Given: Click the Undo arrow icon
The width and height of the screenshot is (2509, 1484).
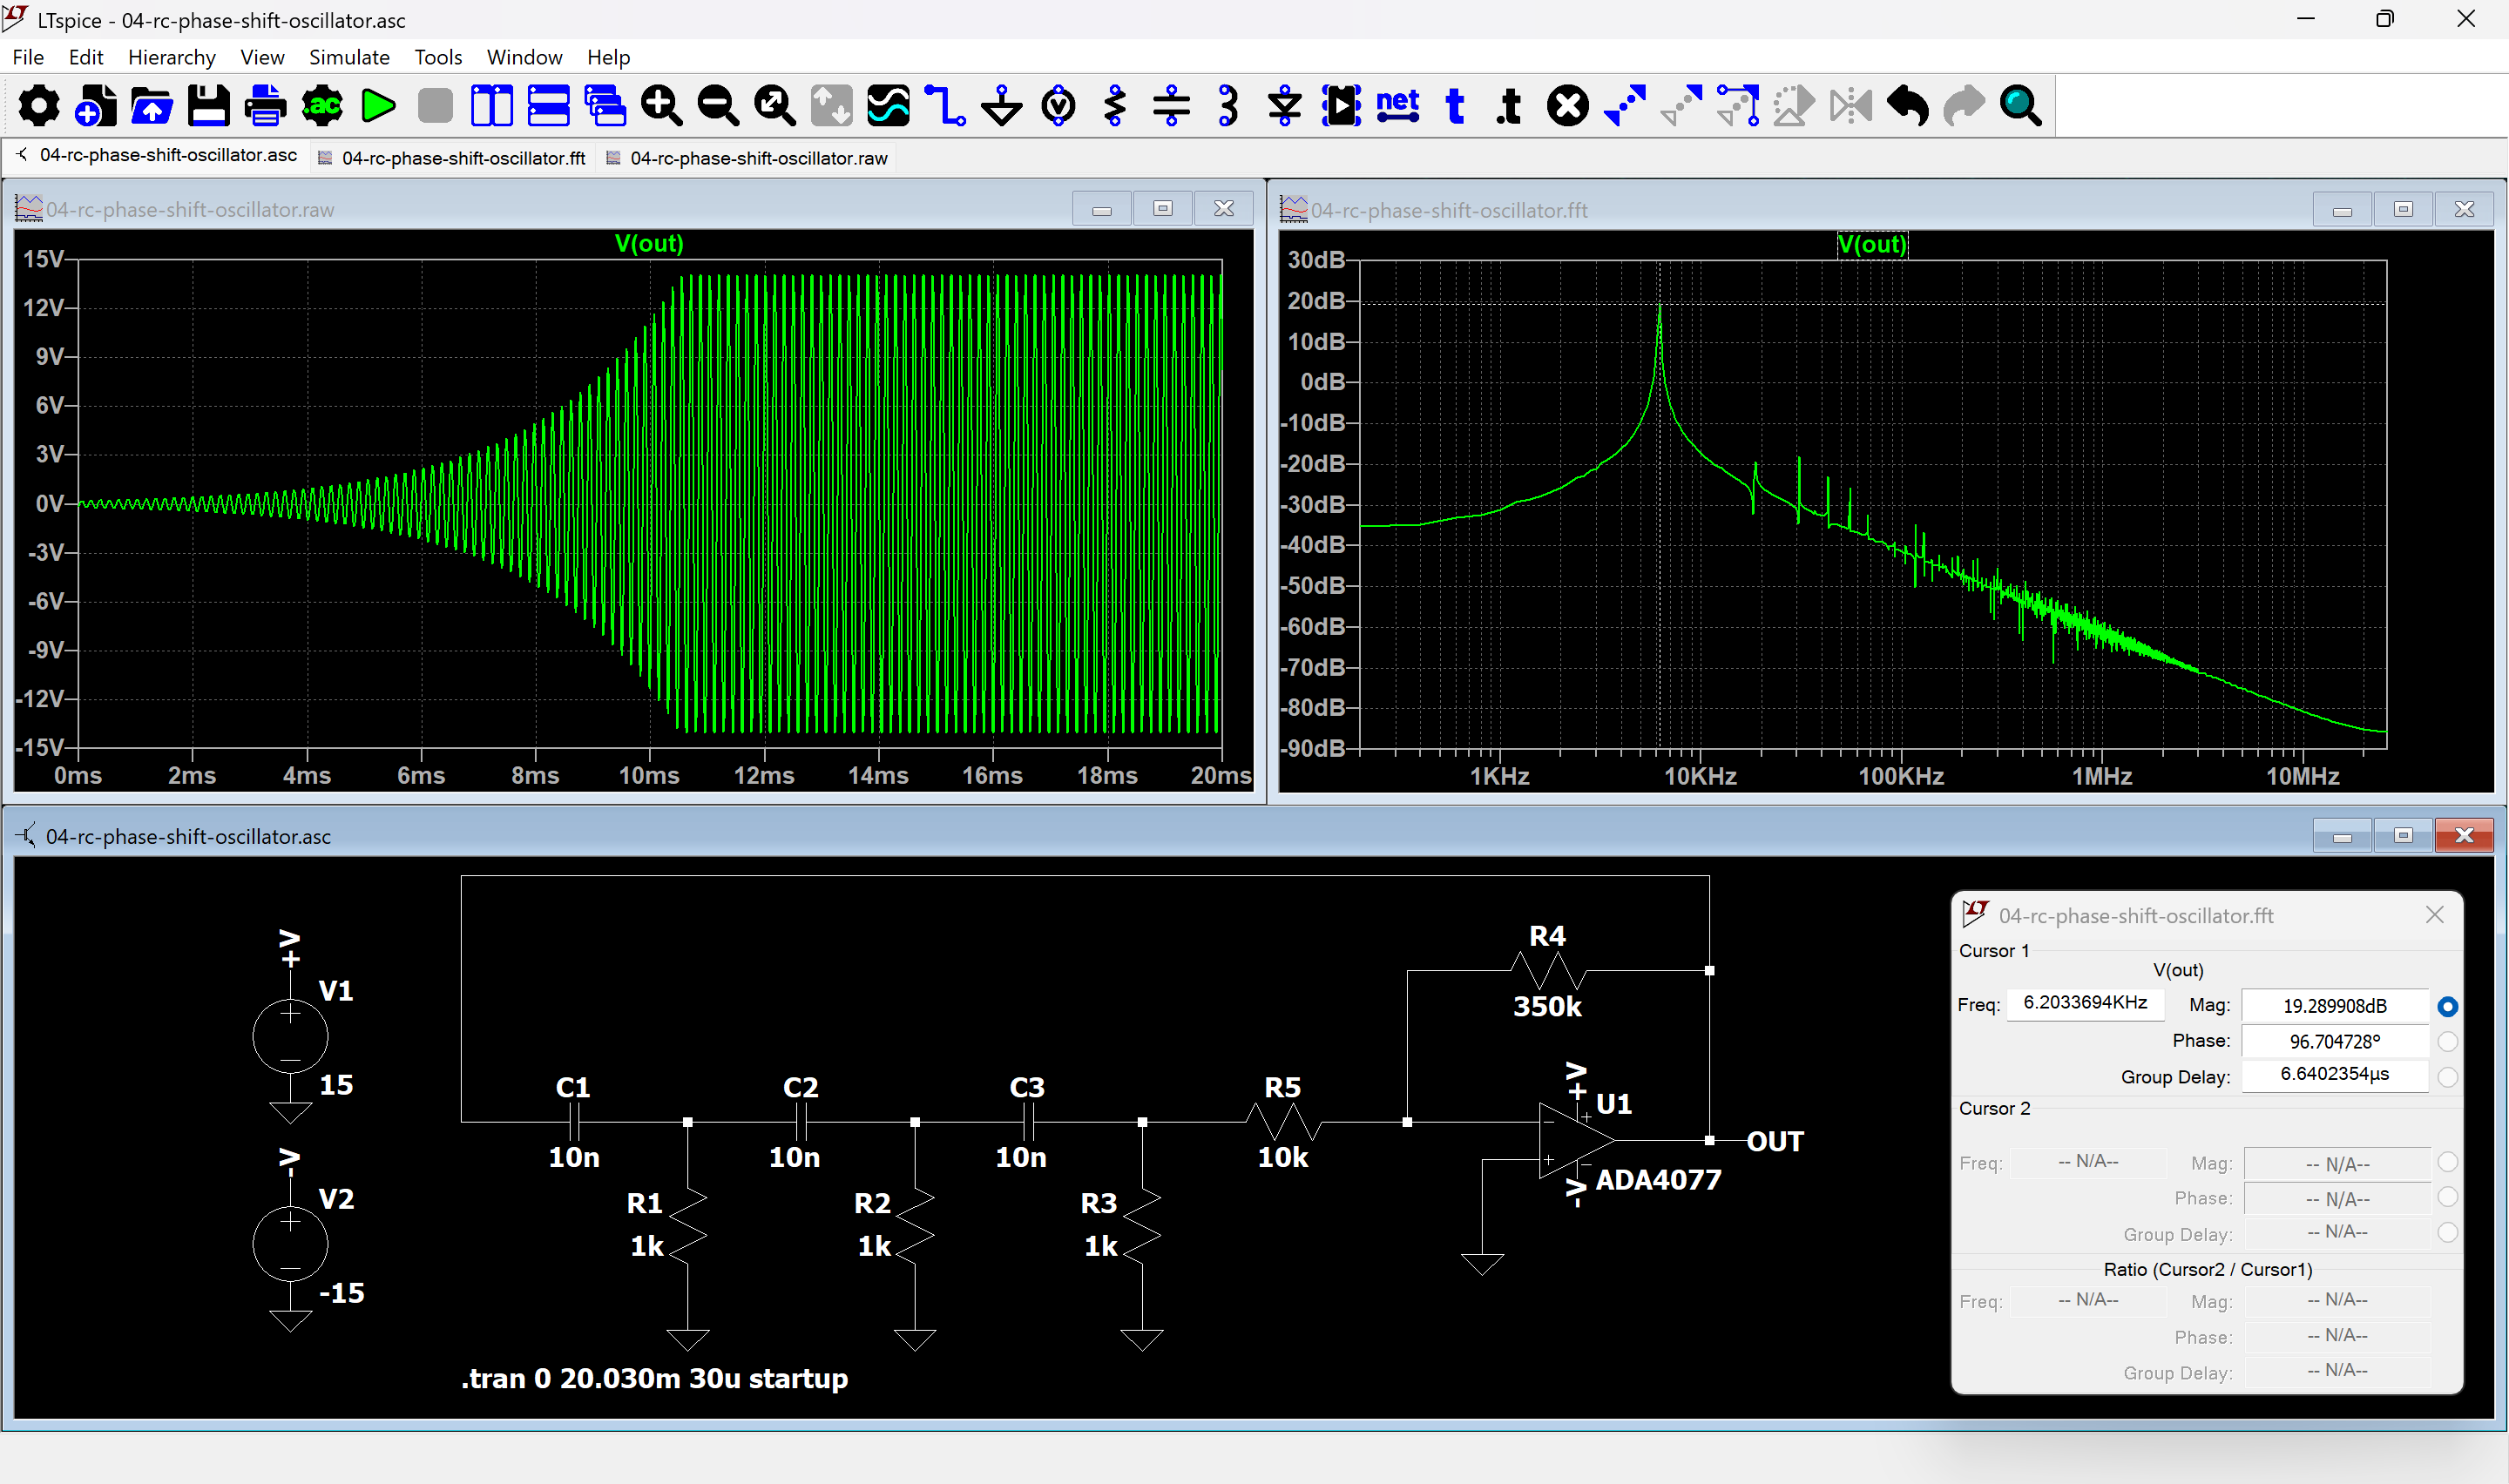Looking at the screenshot, I should pos(1907,105).
